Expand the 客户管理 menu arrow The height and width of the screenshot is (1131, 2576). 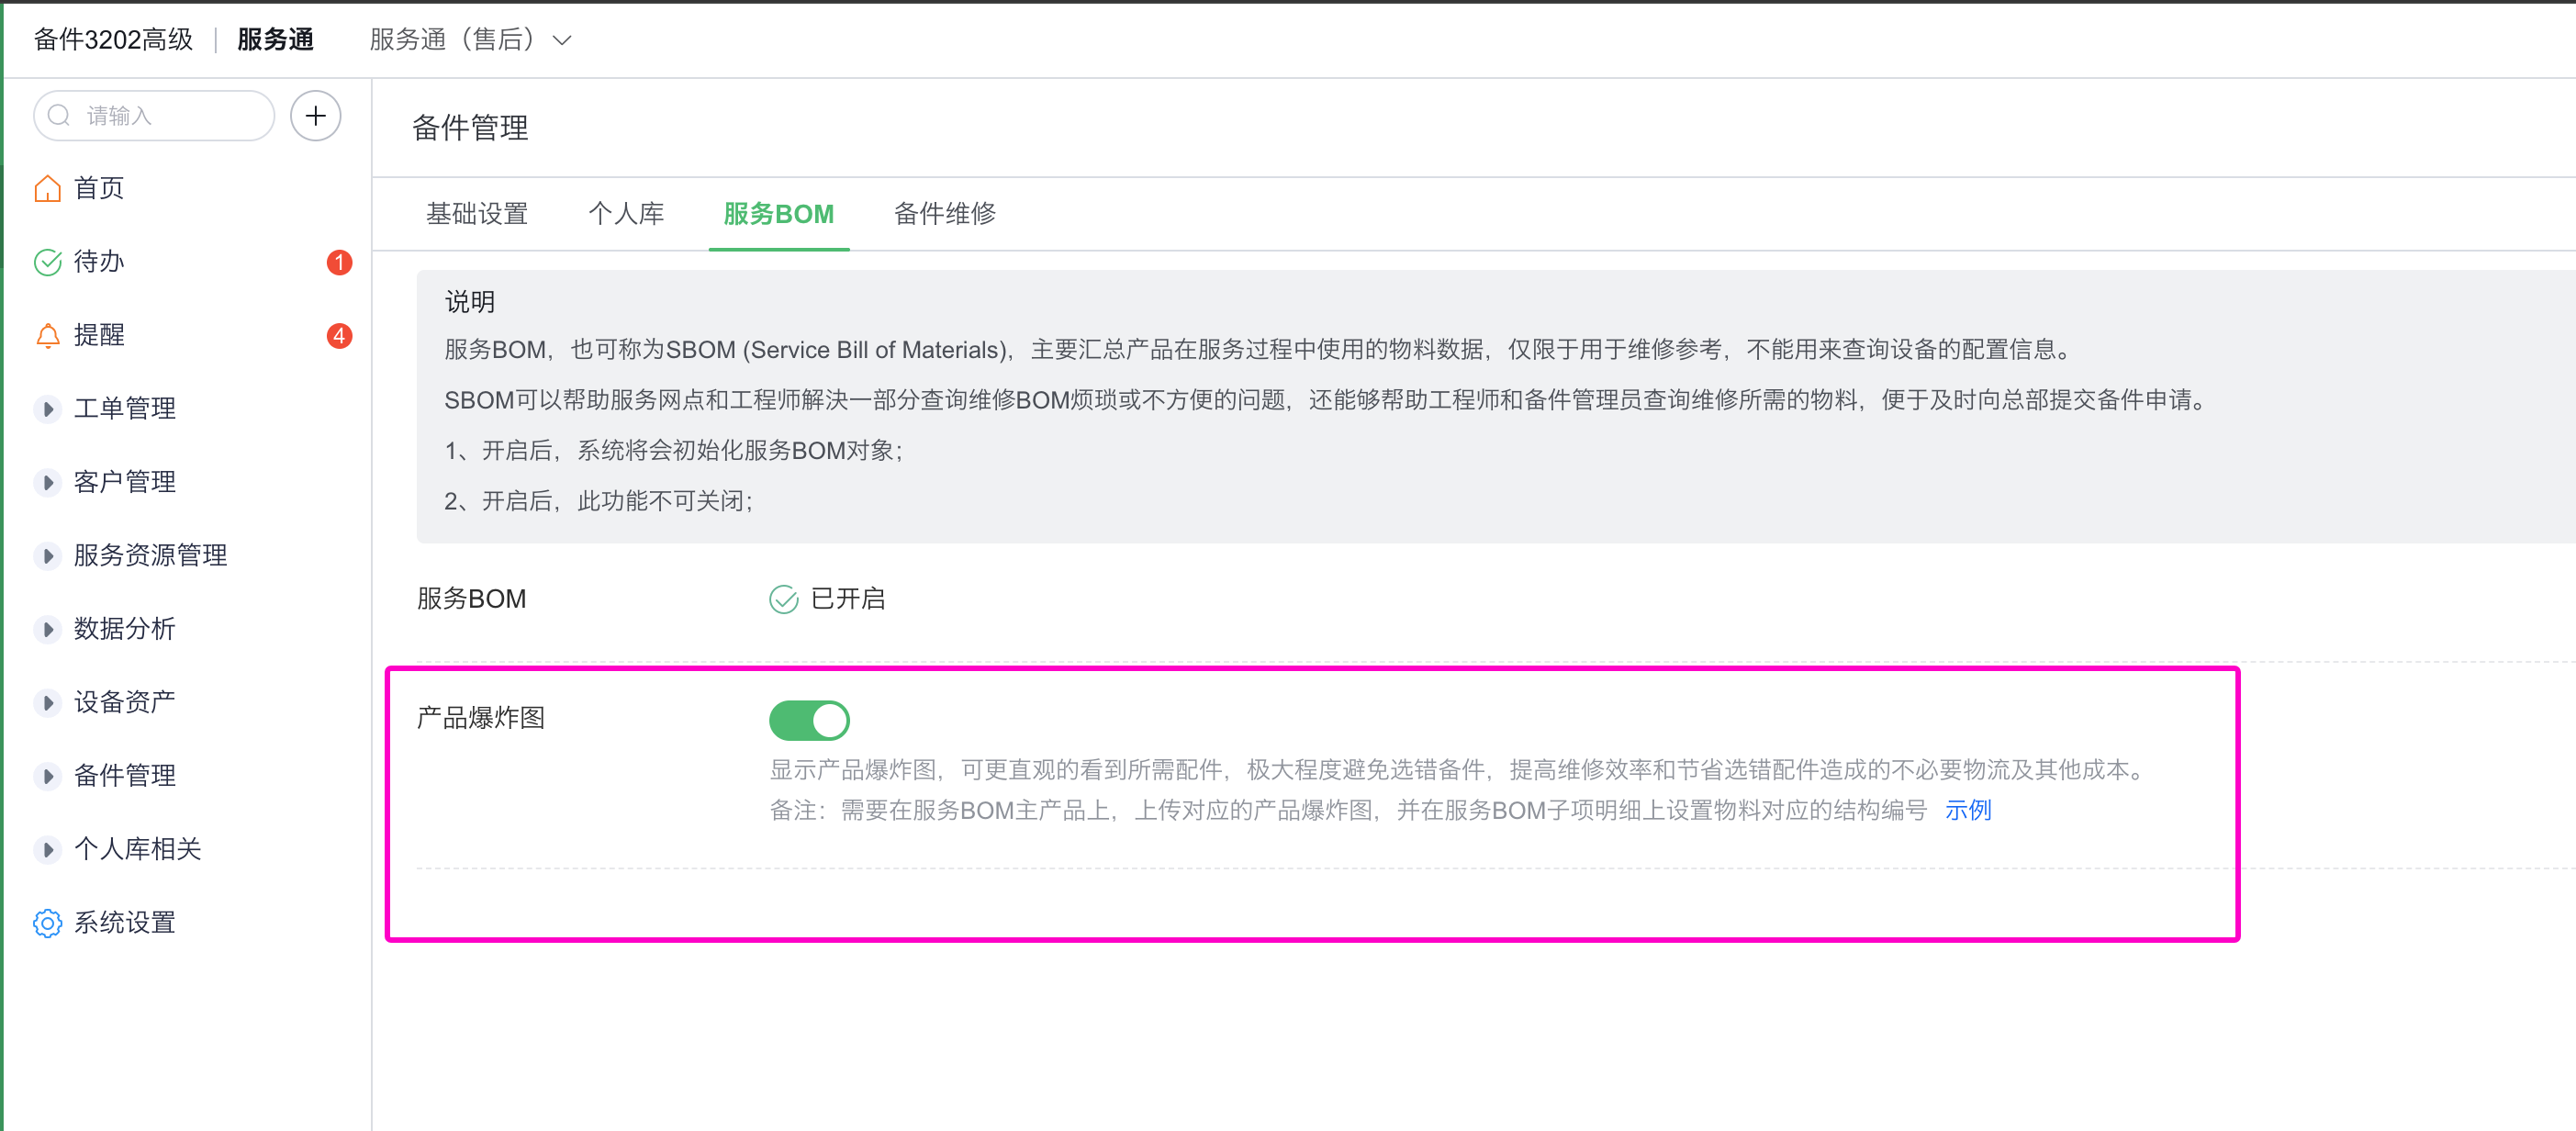pyautogui.click(x=47, y=482)
